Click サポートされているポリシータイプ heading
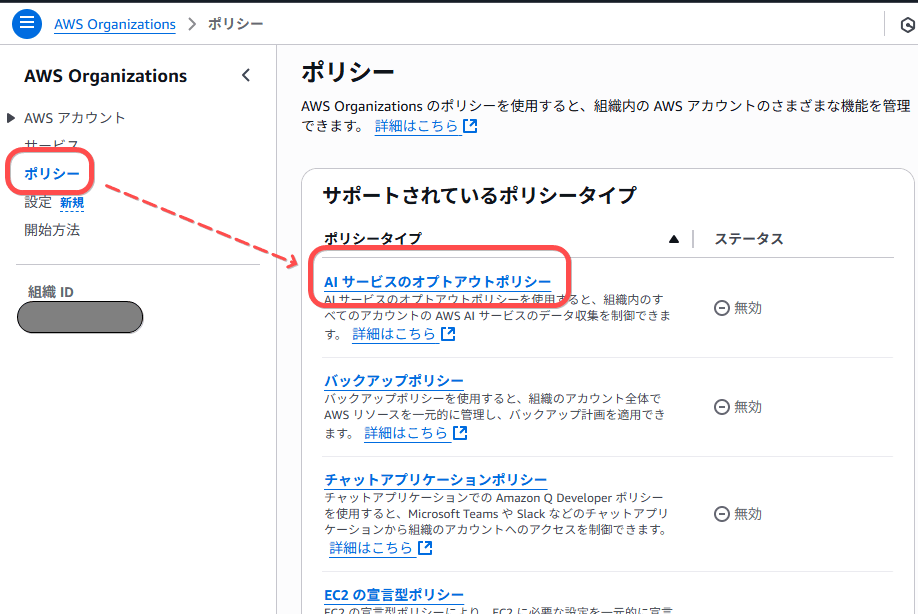Viewport: 918px width, 614px height. (x=479, y=195)
